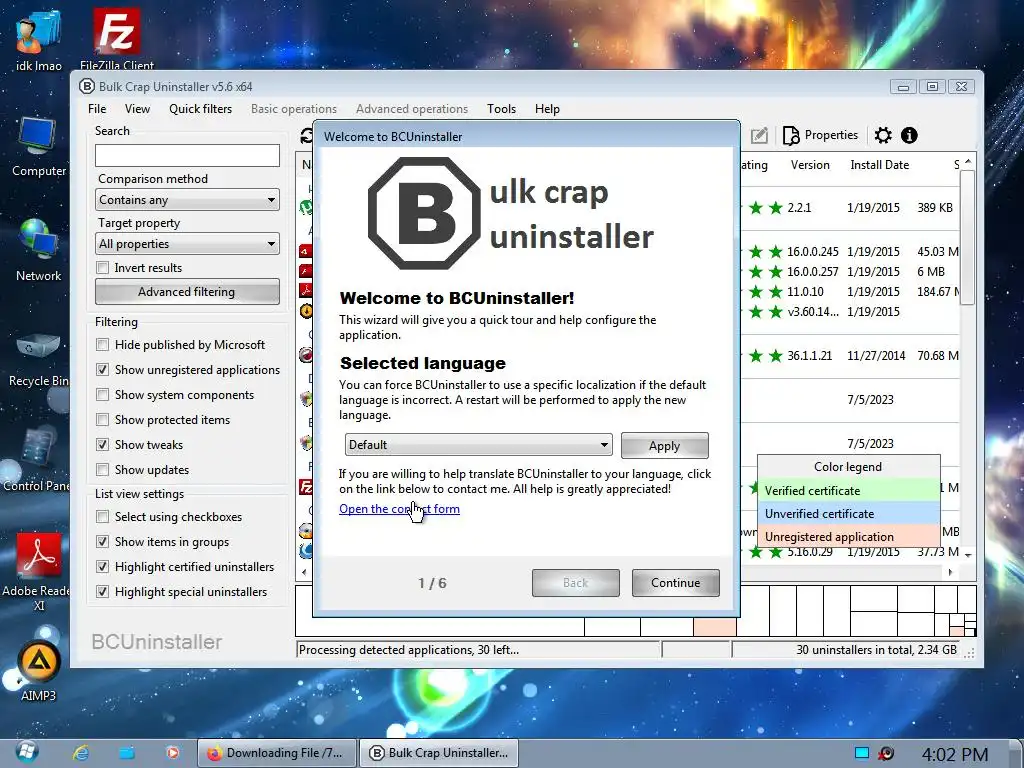Uncheck Show tweaks
1024x768 pixels.
point(103,445)
